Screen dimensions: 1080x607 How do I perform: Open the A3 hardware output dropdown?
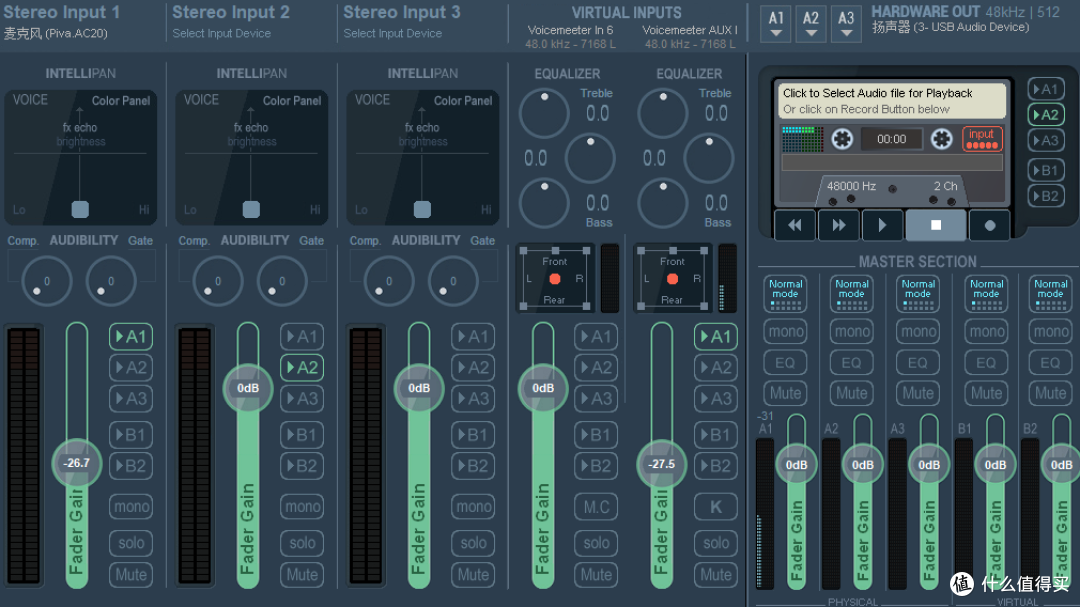(x=847, y=23)
